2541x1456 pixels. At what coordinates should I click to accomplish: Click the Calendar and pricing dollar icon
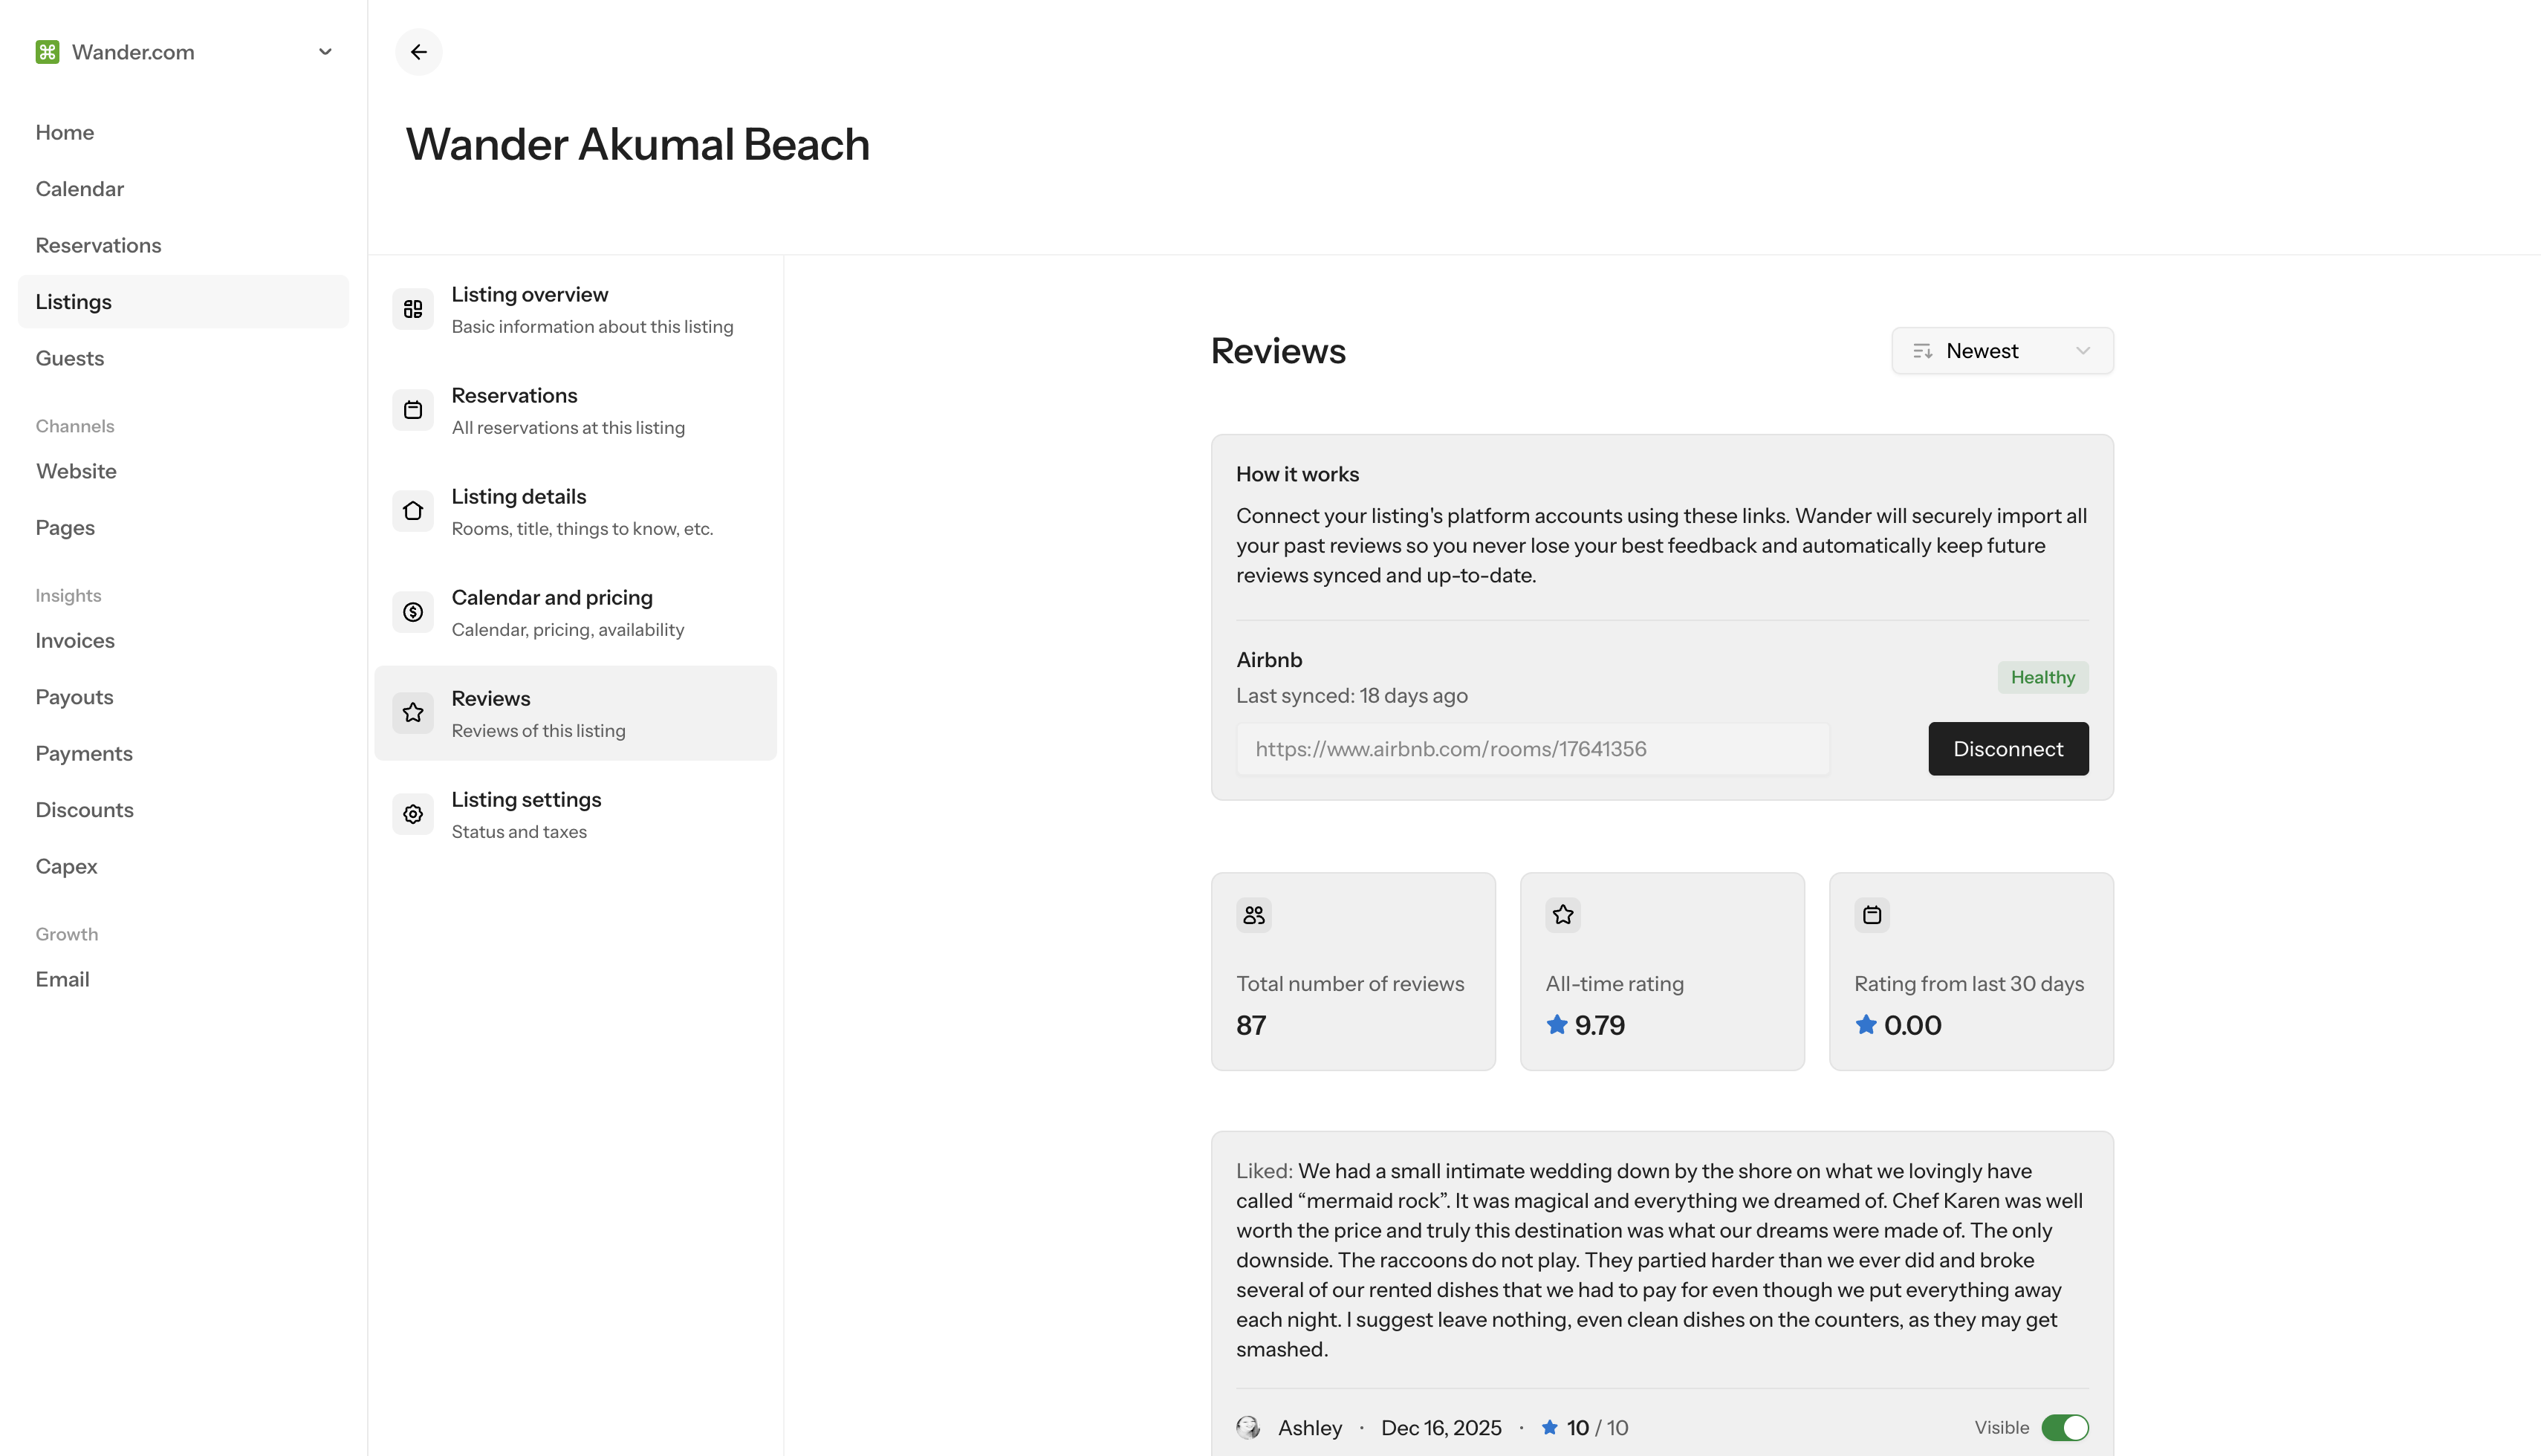413,612
